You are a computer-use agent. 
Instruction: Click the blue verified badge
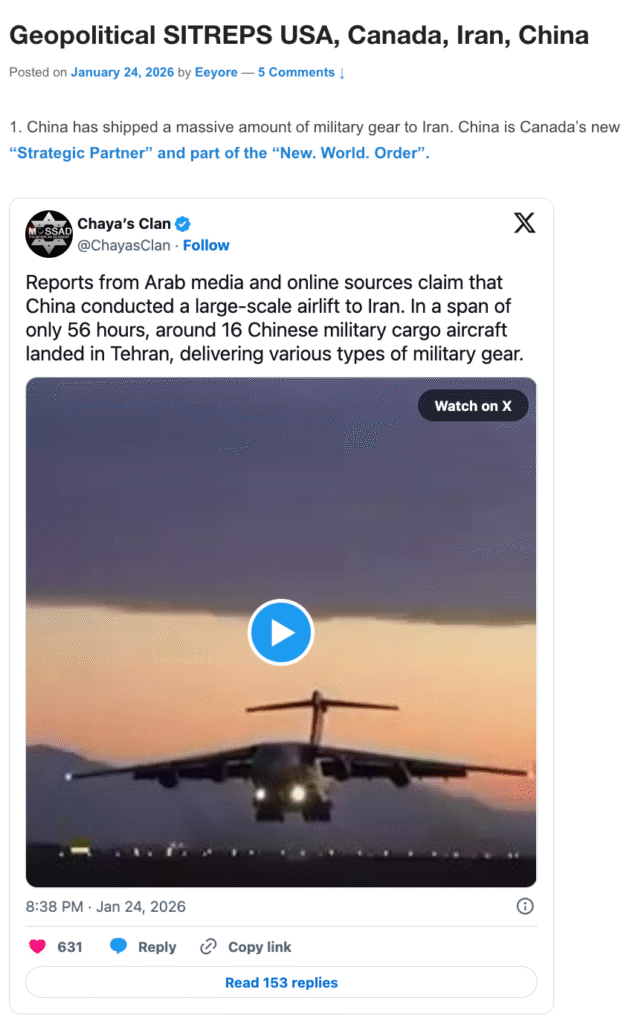[183, 224]
